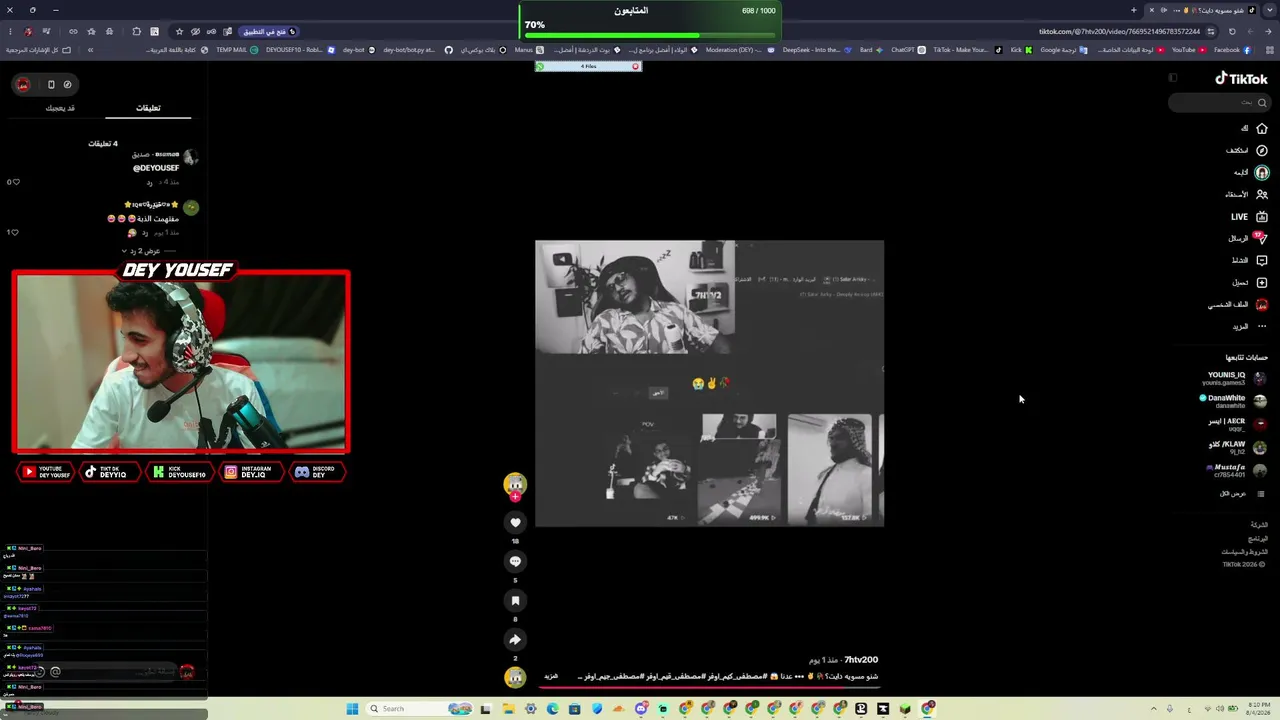Image resolution: width=1280 pixels, height=720 pixels.
Task: Open the Mustafa followed account
Action: (x=1236, y=470)
